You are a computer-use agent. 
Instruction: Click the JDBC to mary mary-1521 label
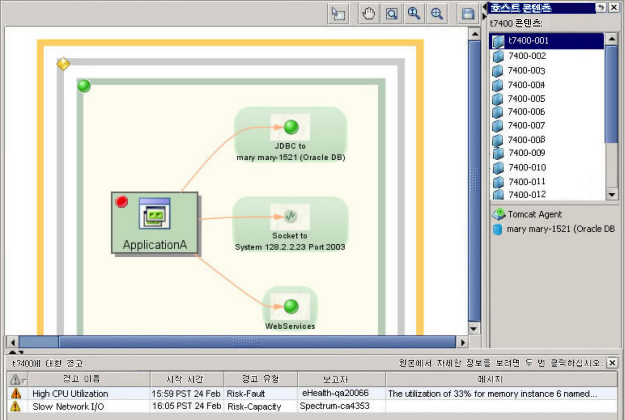pyautogui.click(x=291, y=152)
